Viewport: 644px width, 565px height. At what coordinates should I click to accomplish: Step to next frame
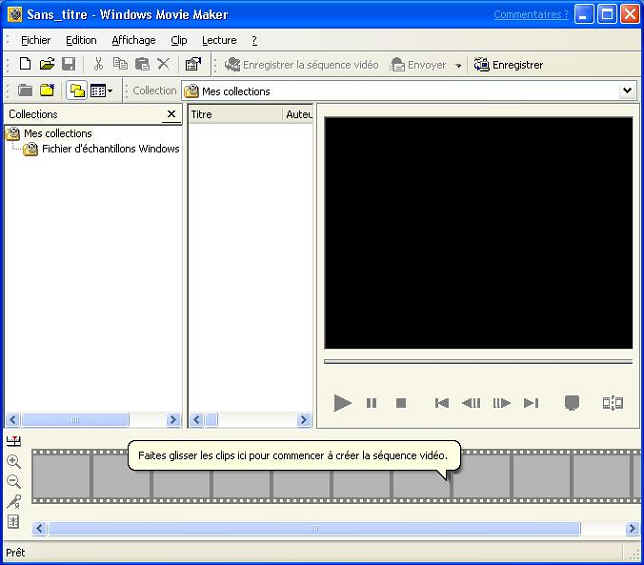[x=501, y=403]
